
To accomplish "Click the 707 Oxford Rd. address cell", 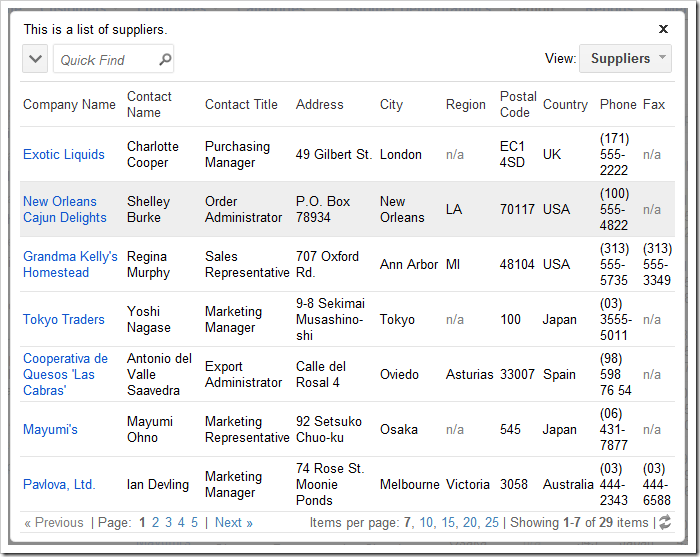I will (x=327, y=264).
